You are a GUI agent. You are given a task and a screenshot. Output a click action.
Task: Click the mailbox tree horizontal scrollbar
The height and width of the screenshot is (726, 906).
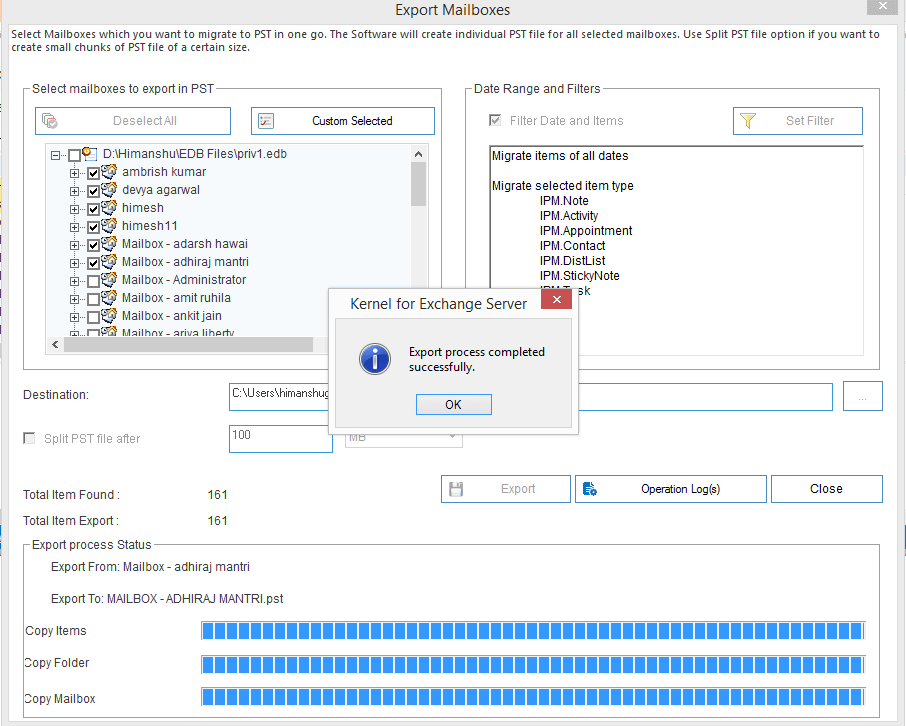pyautogui.click(x=188, y=345)
